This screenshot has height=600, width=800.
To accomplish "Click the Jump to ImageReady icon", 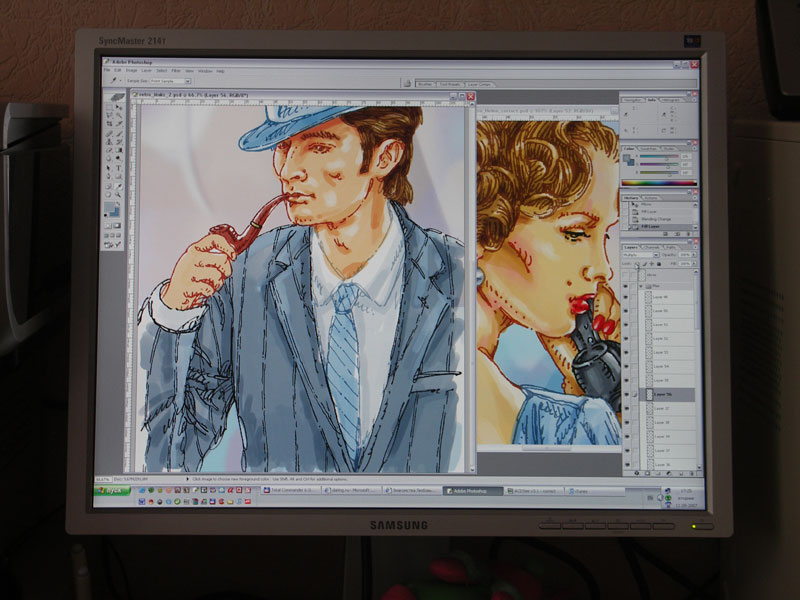I will click(114, 245).
